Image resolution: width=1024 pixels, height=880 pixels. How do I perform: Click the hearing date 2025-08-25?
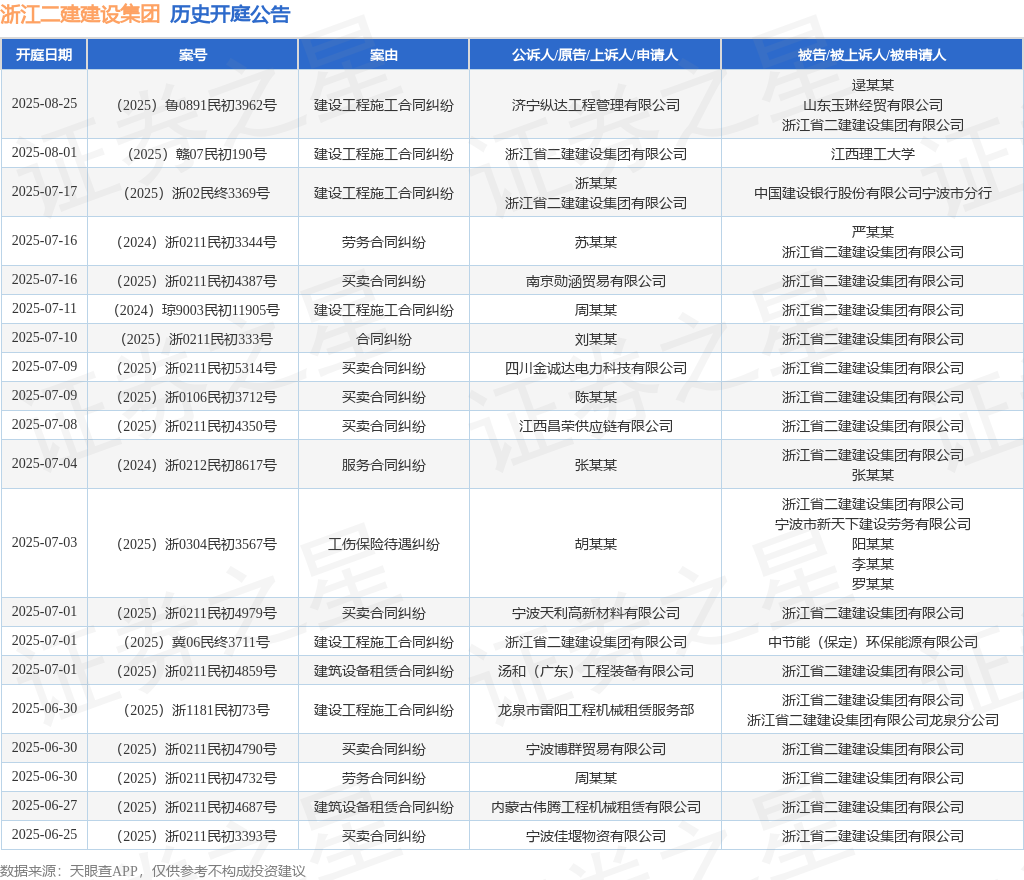click(x=44, y=104)
